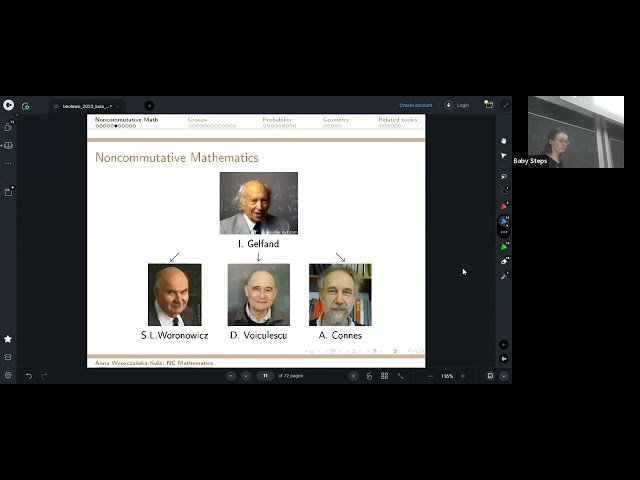Click the page number field showing 11

click(x=265, y=376)
